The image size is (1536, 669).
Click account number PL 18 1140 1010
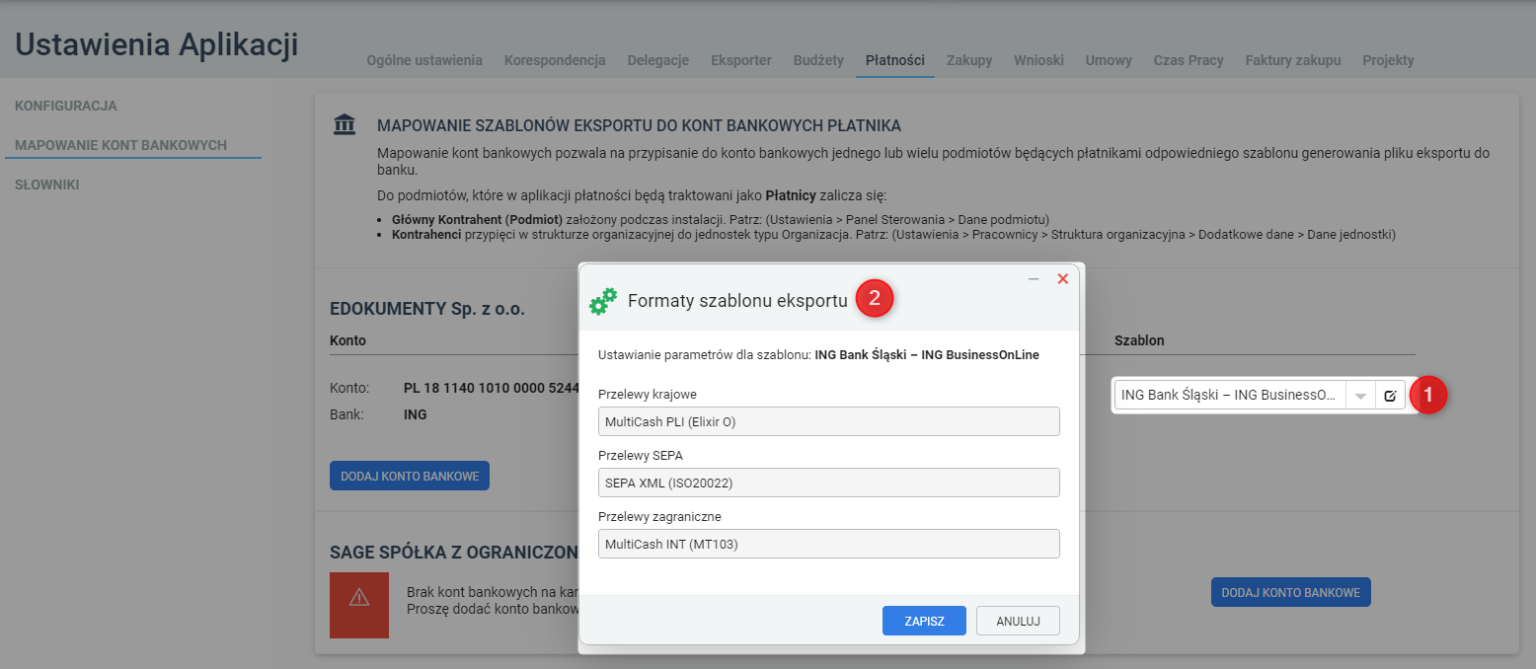pyautogui.click(x=491, y=388)
